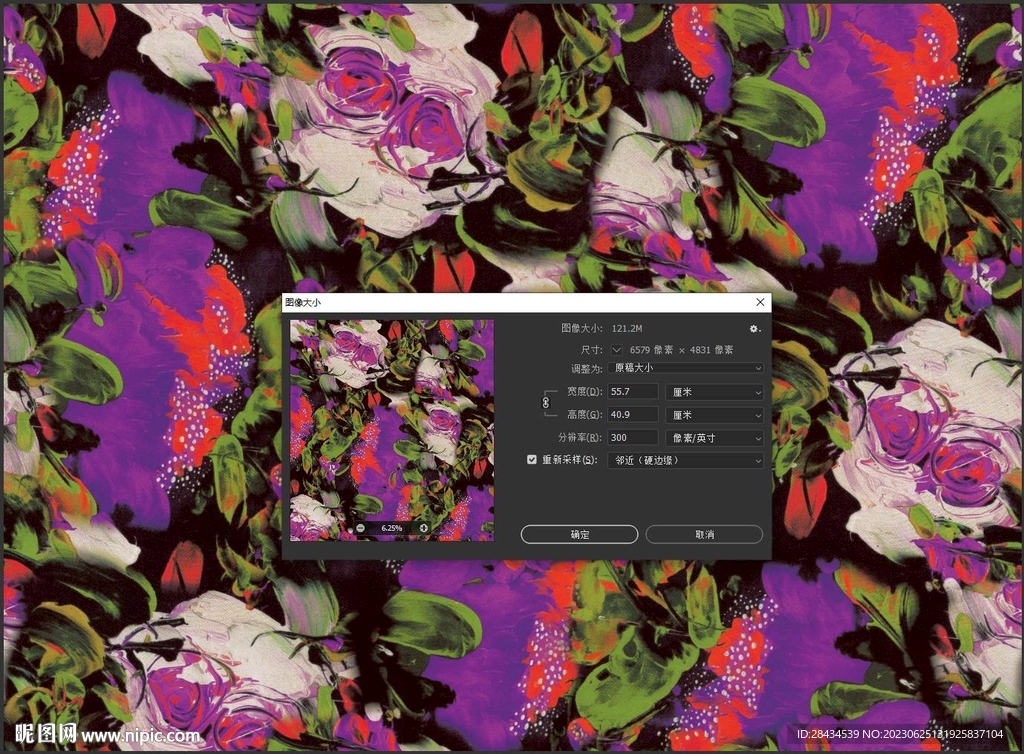Expand the 尺寸 unit dropdown arrow
The image size is (1024, 754).
[x=616, y=350]
